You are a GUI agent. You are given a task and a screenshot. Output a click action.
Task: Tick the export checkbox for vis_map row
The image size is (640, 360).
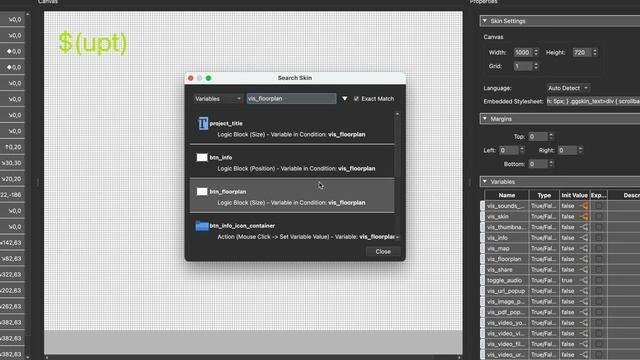[x=598, y=249]
